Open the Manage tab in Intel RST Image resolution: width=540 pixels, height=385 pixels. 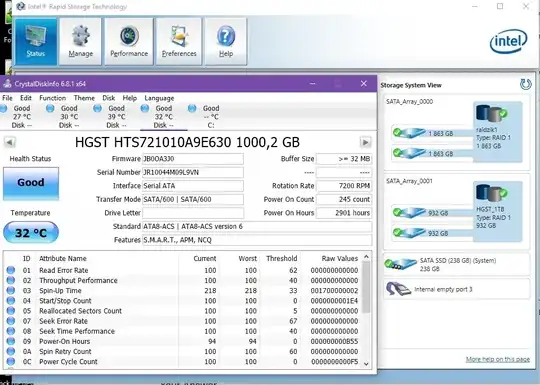[81, 41]
